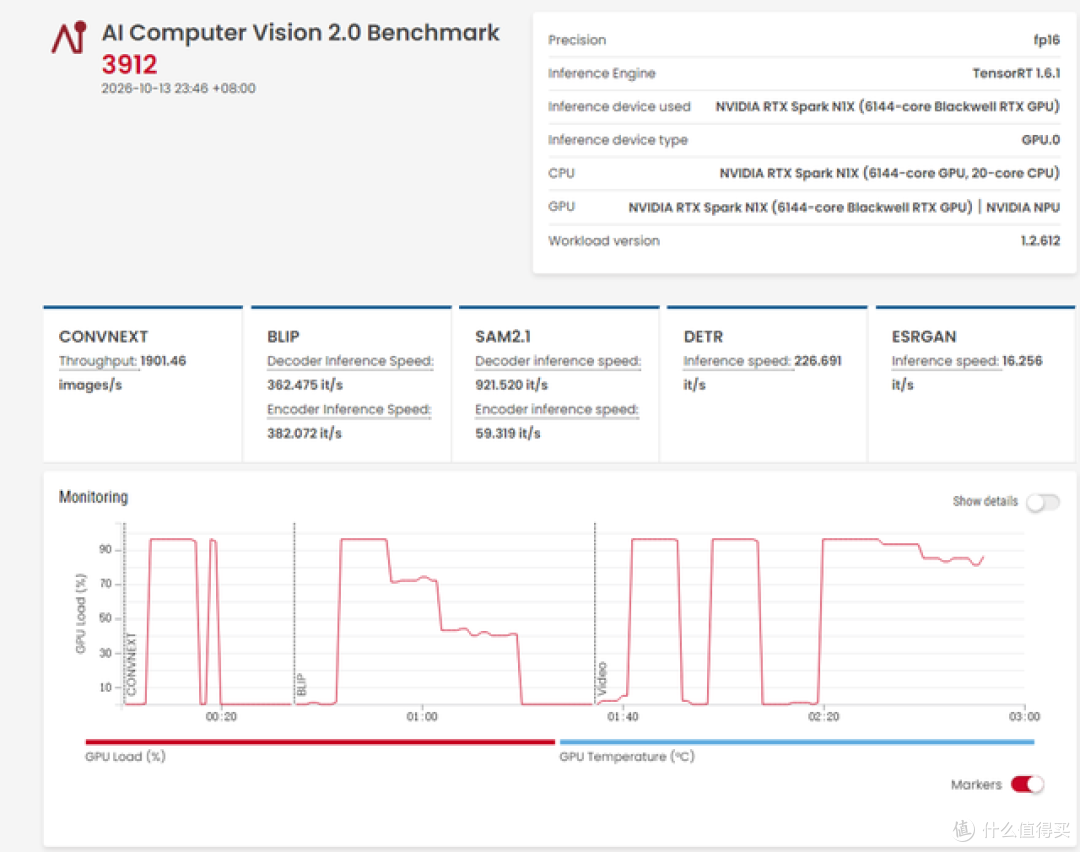1080x852 pixels.
Task: Turn off the Markers switch
Action: (1027, 785)
